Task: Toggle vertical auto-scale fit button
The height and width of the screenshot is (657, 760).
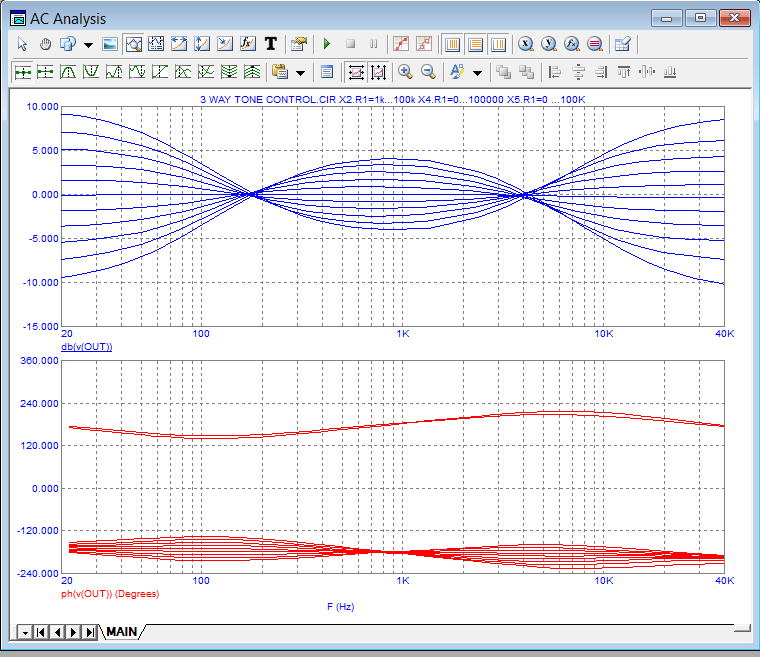Action: [378, 72]
